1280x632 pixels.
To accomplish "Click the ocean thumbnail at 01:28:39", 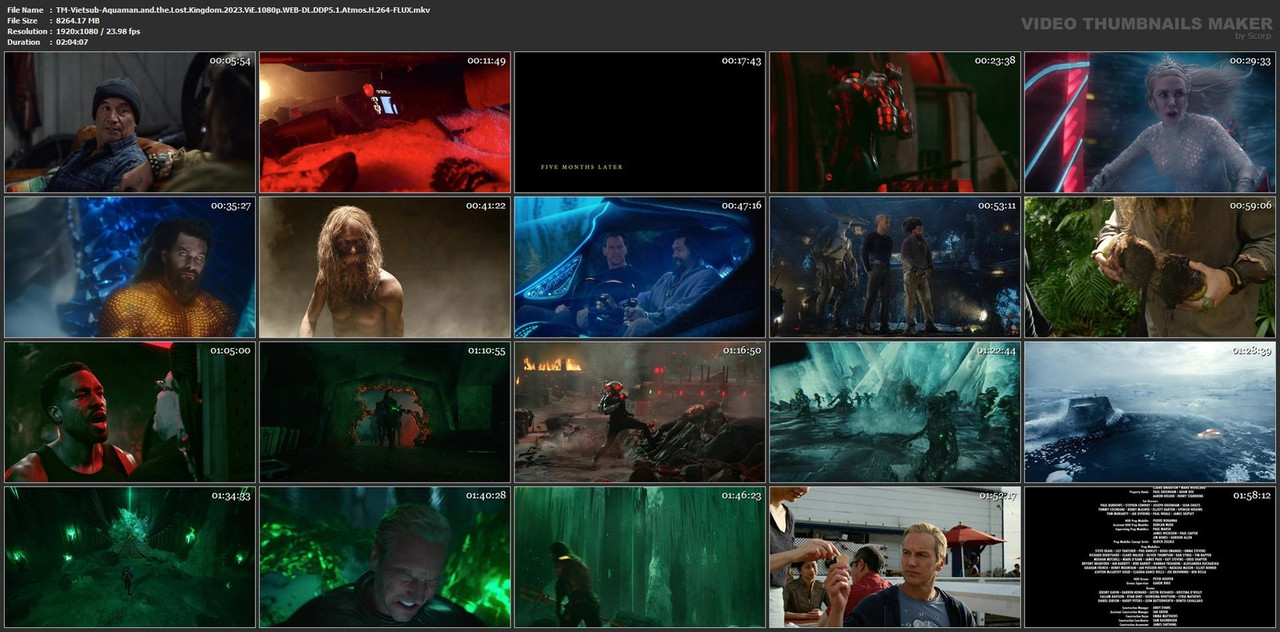I will [1150, 412].
